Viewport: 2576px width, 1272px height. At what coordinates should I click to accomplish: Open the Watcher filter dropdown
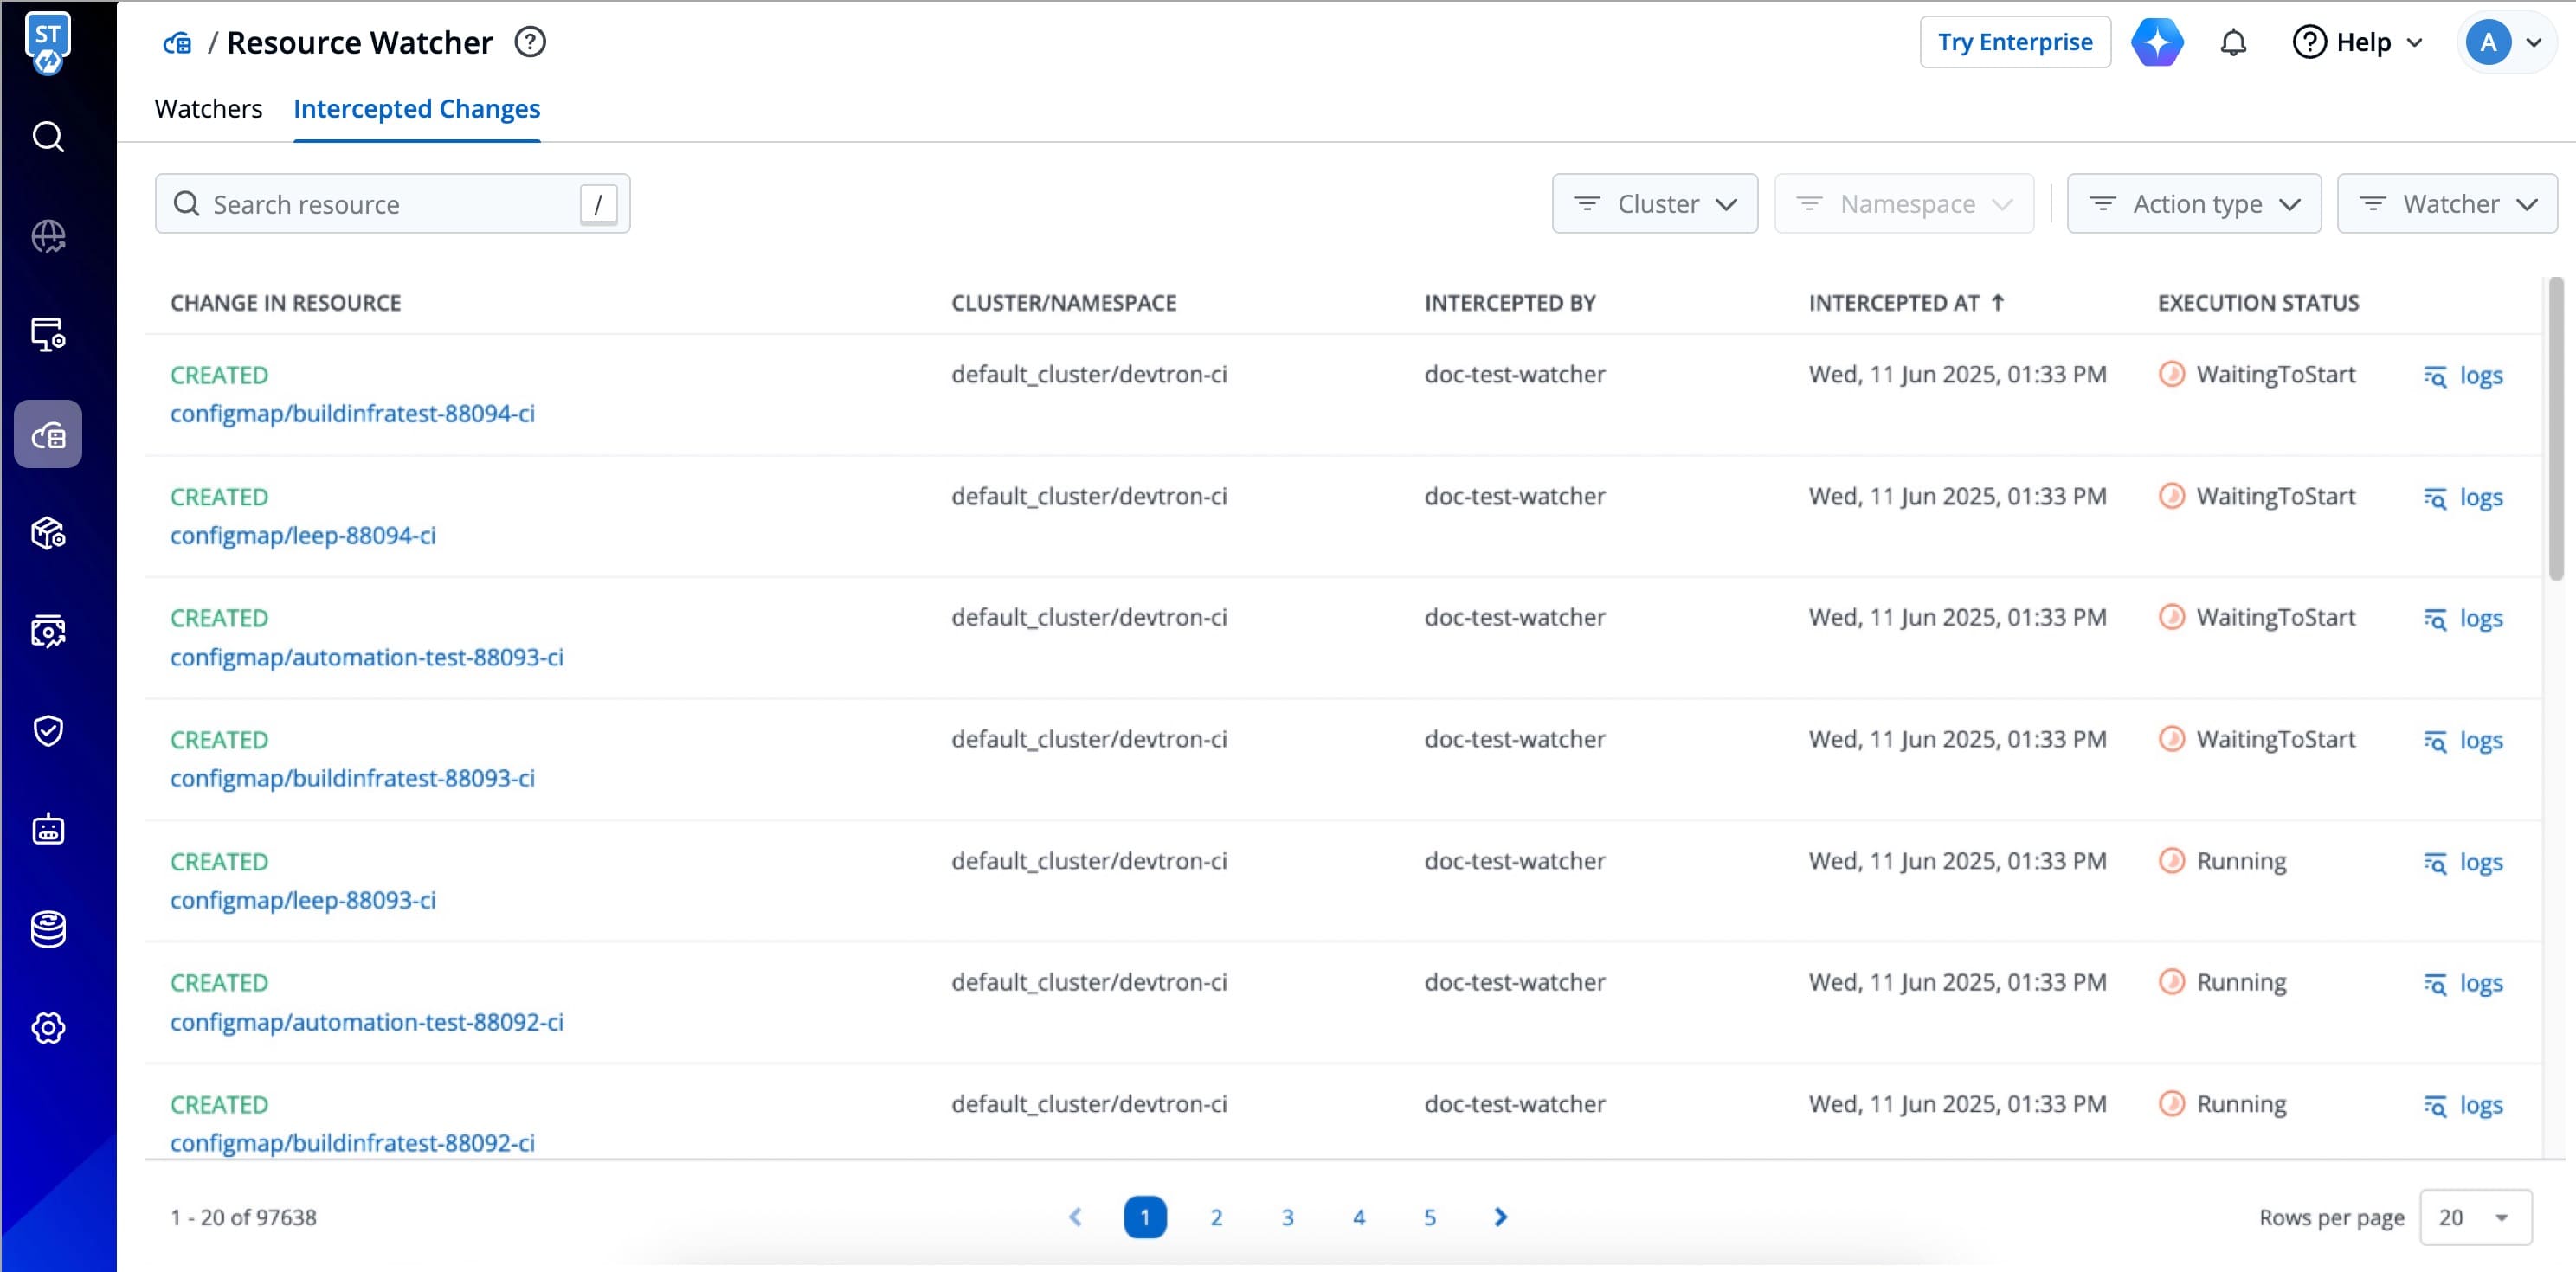click(x=2446, y=204)
